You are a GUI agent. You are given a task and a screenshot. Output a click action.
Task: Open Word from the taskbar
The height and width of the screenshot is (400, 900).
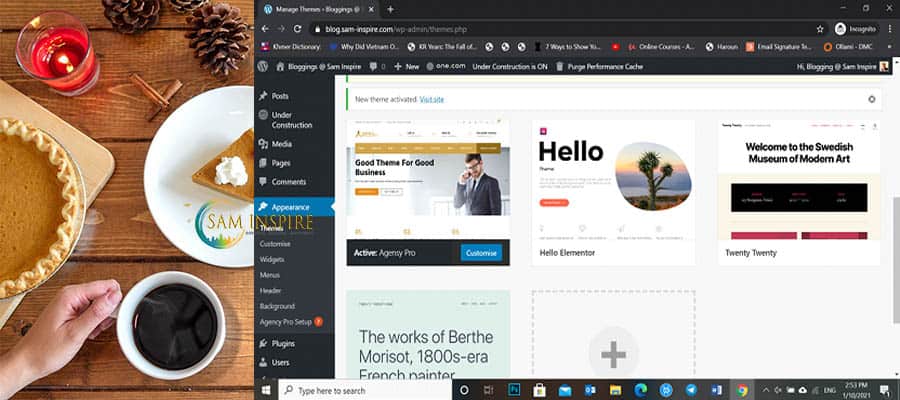pos(716,390)
